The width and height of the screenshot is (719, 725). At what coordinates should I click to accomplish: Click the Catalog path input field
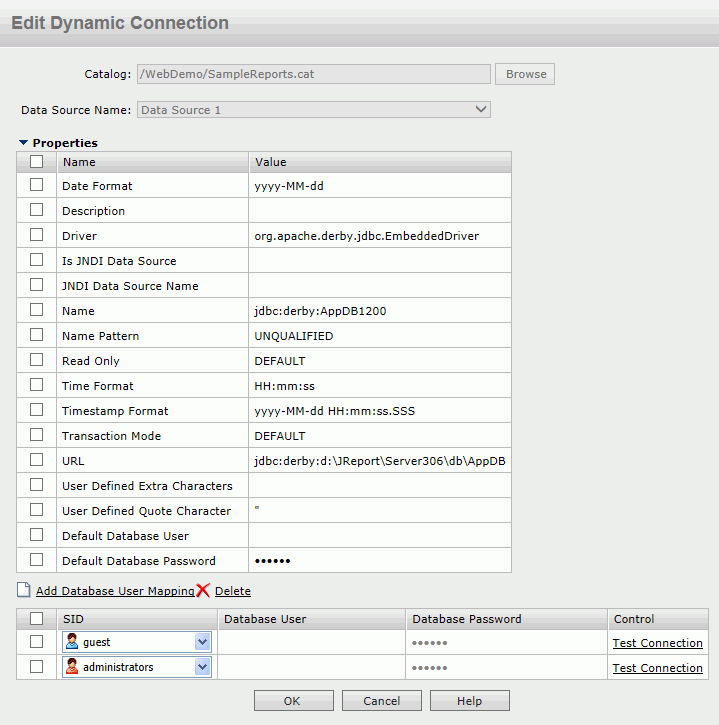point(313,74)
